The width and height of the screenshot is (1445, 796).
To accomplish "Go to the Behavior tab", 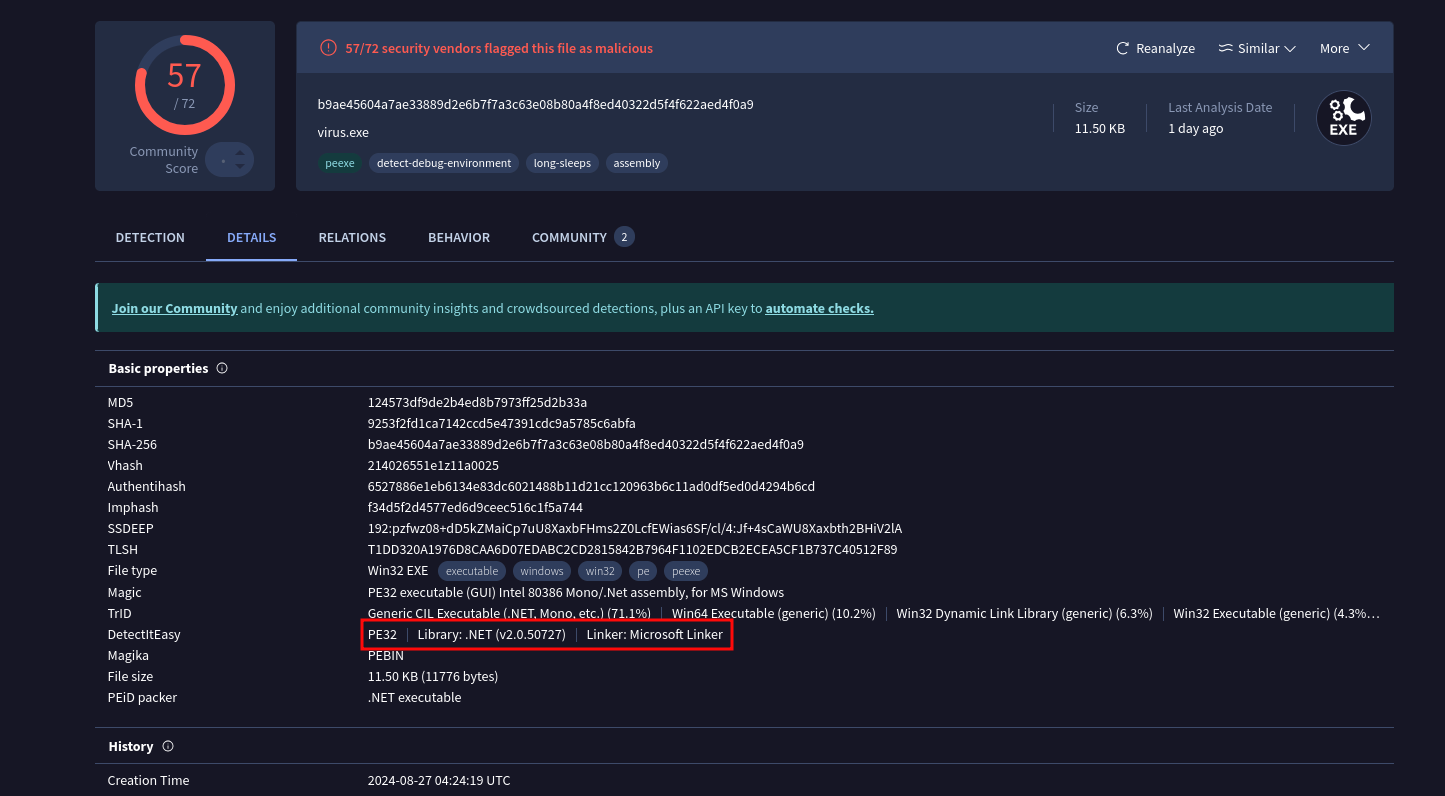I will point(459,237).
